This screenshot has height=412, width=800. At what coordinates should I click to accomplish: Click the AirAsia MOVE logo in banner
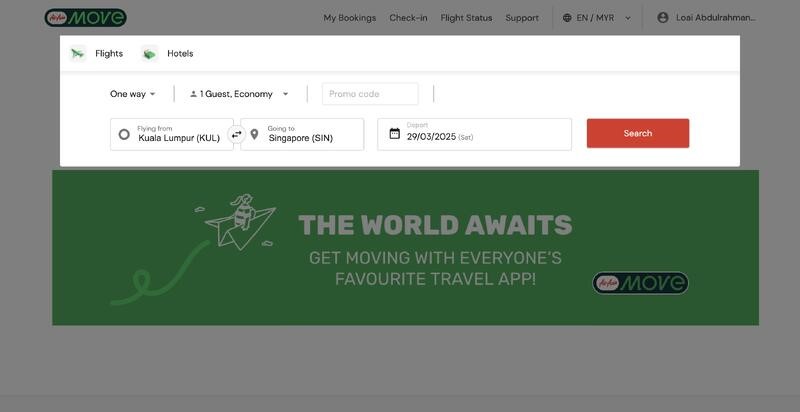tap(640, 283)
